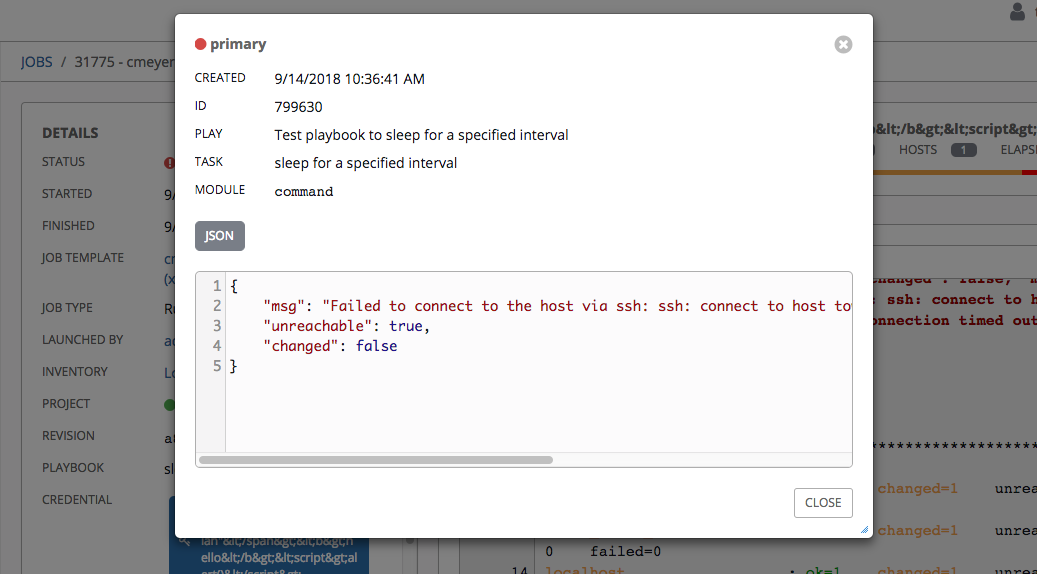Image resolution: width=1037 pixels, height=574 pixels.
Task: Click the MODULE value command
Action: click(x=304, y=192)
